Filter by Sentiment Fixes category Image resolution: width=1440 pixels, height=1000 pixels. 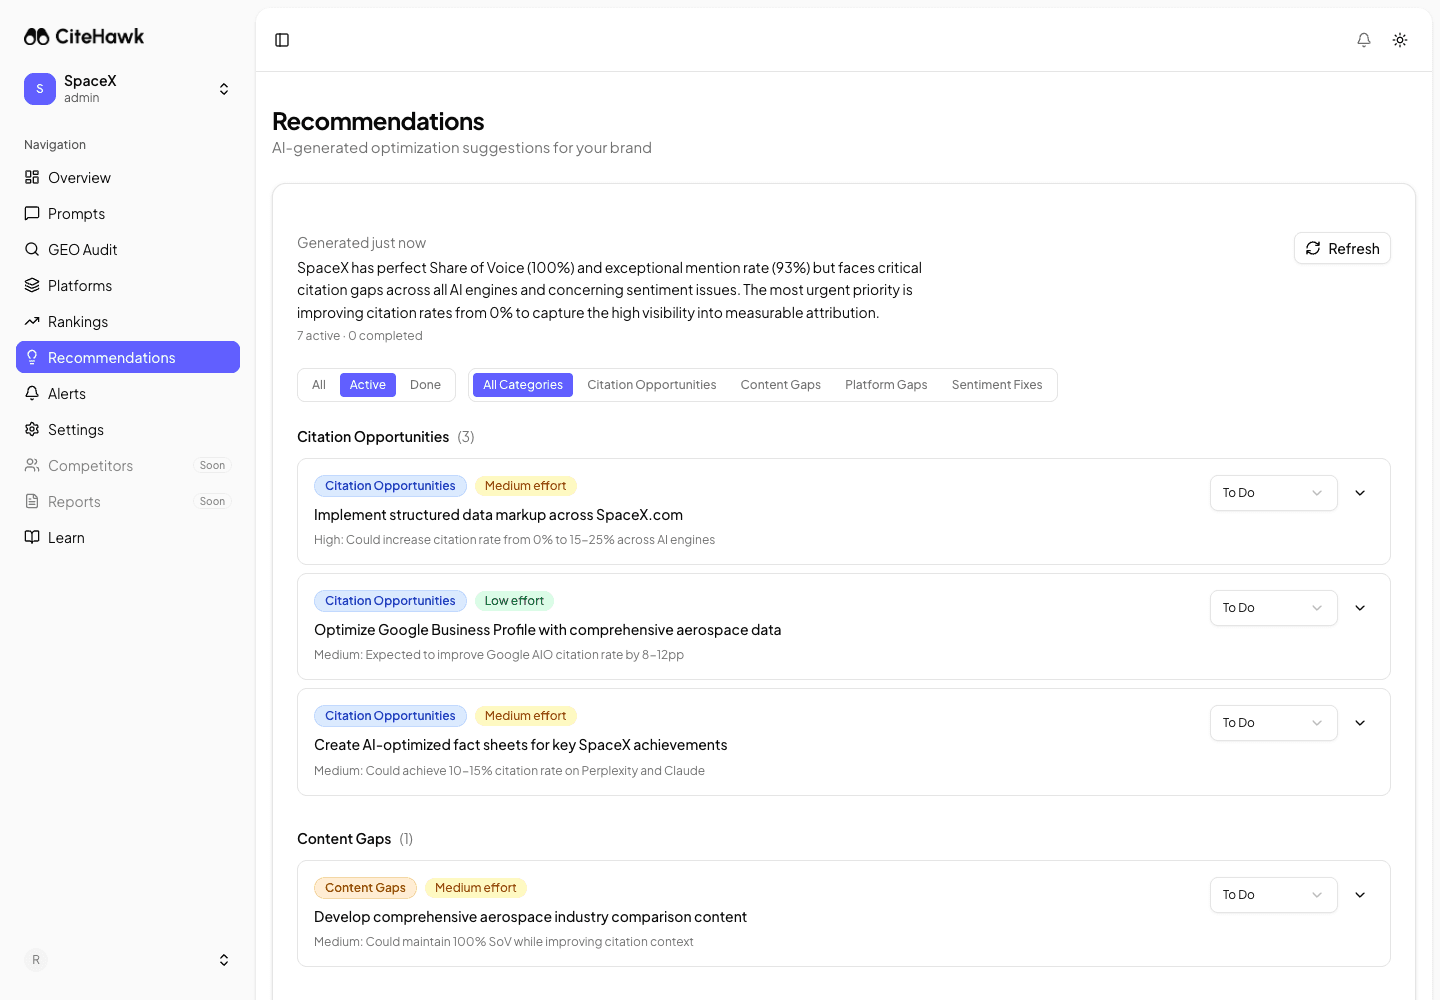pos(997,385)
